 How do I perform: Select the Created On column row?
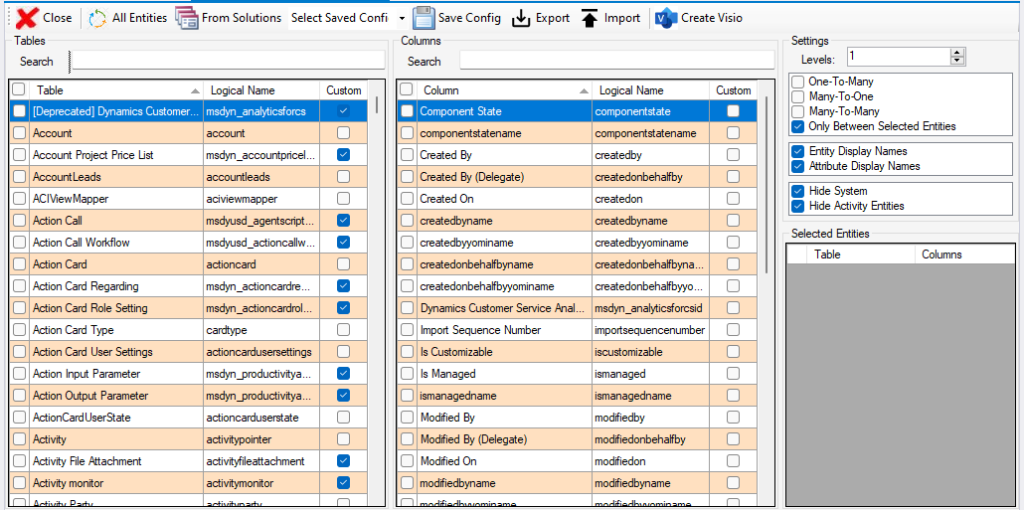577,199
